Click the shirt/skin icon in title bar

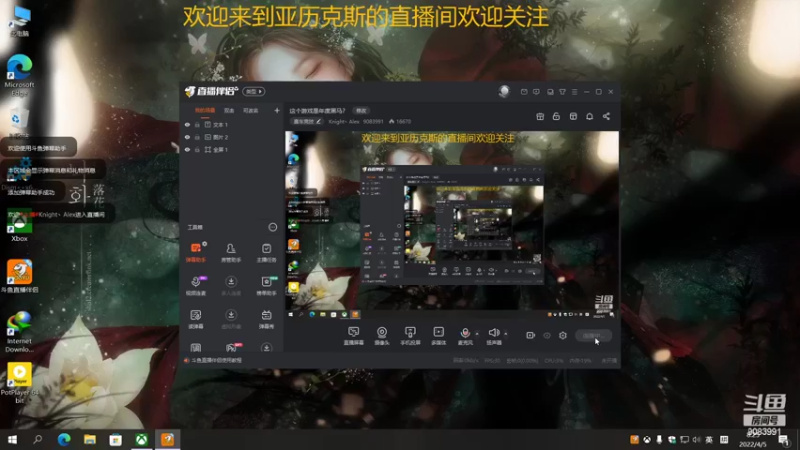coord(562,92)
